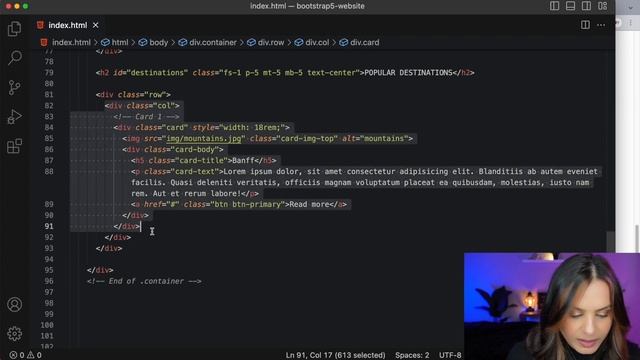Open the Accounts menu icon
This screenshot has height=360, width=640.
click(15, 304)
